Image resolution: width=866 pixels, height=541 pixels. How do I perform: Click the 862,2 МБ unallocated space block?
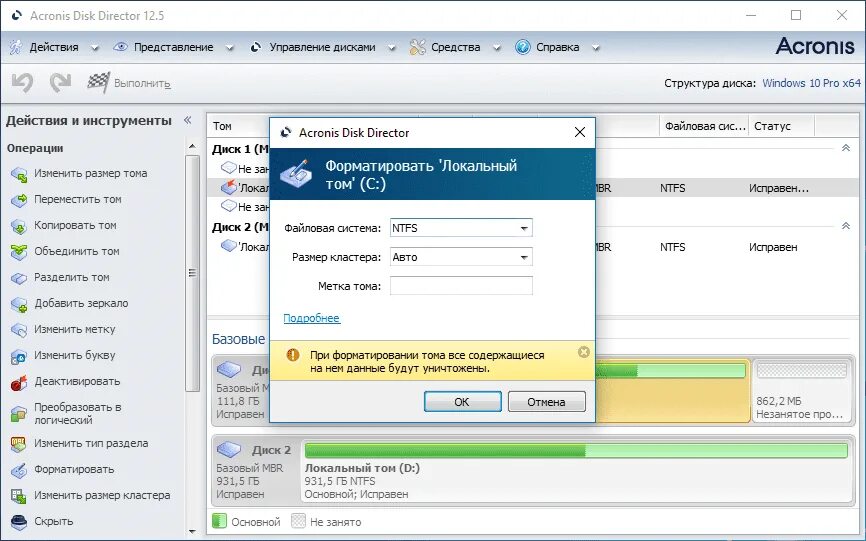coord(801,390)
